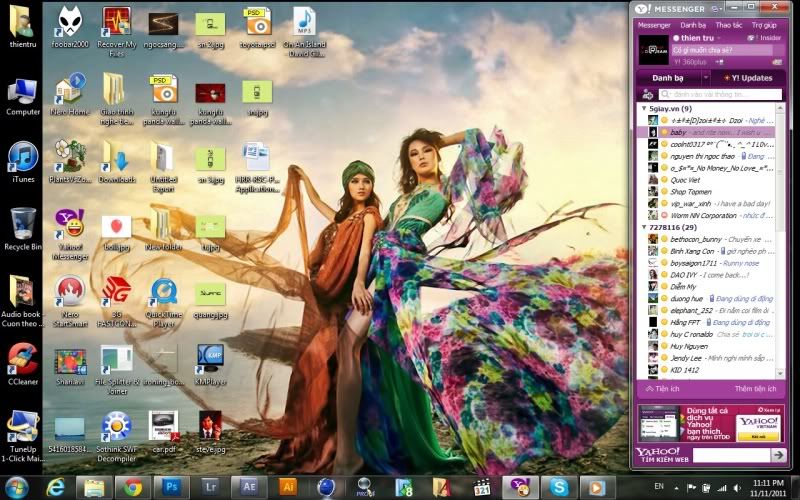Open After Effects from the taskbar

click(248, 487)
